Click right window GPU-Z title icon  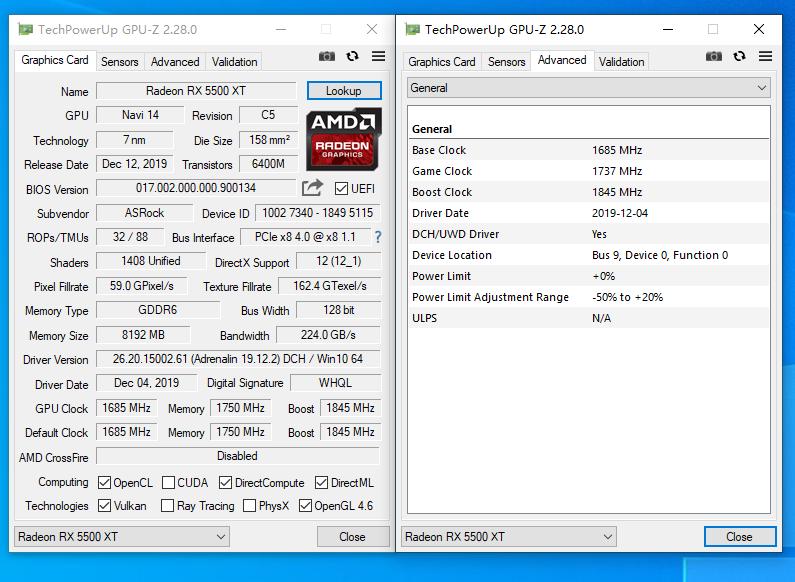(x=412, y=29)
